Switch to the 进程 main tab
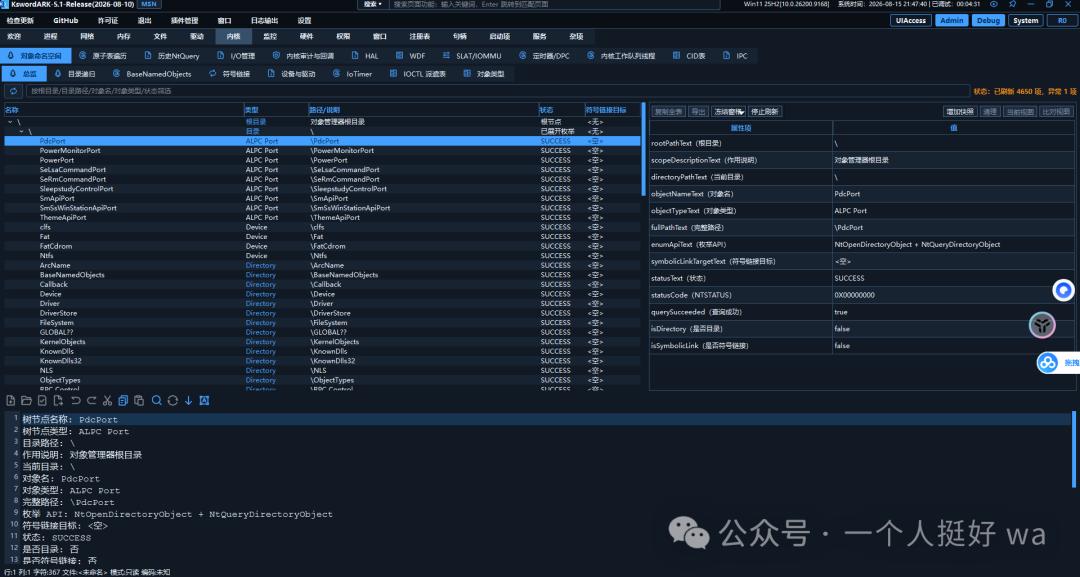 (50, 36)
